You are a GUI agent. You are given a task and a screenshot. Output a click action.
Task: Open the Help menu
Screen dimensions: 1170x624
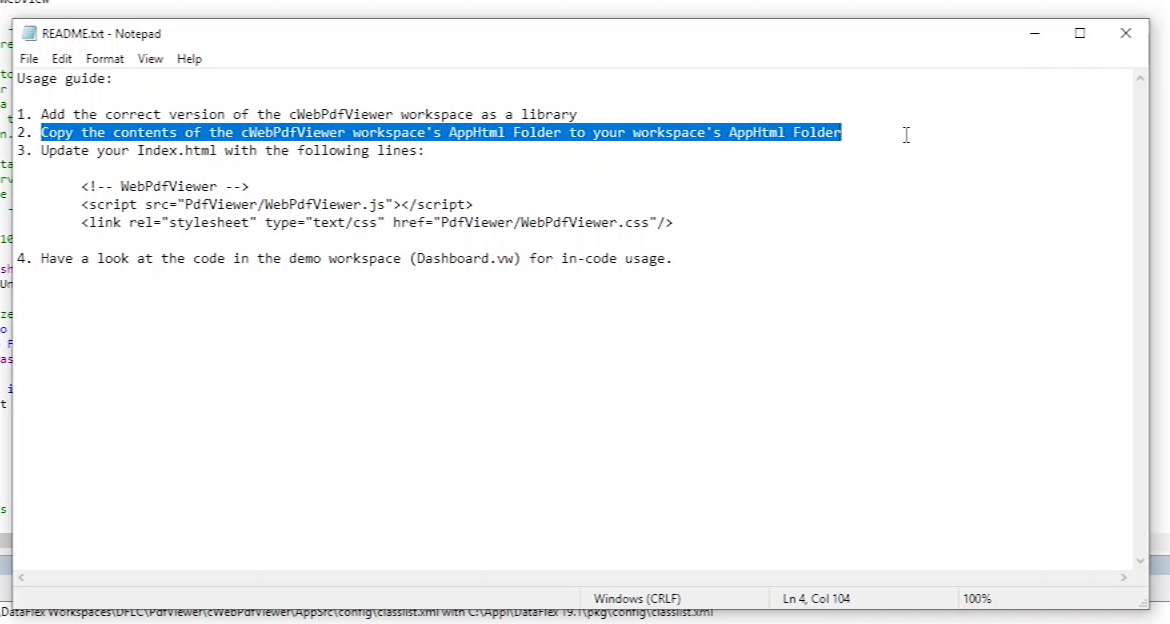tap(189, 59)
